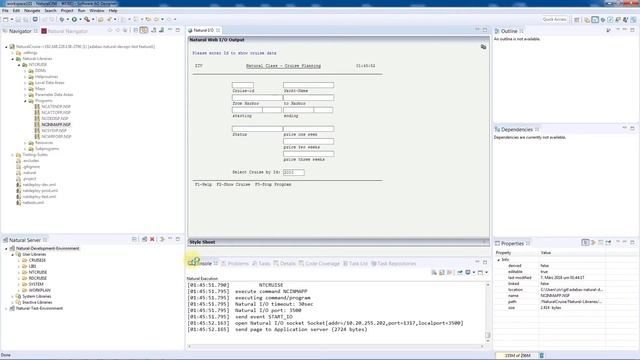640x360 pixels.
Task: Click the New wizard toolbar icon
Action: (6, 19)
